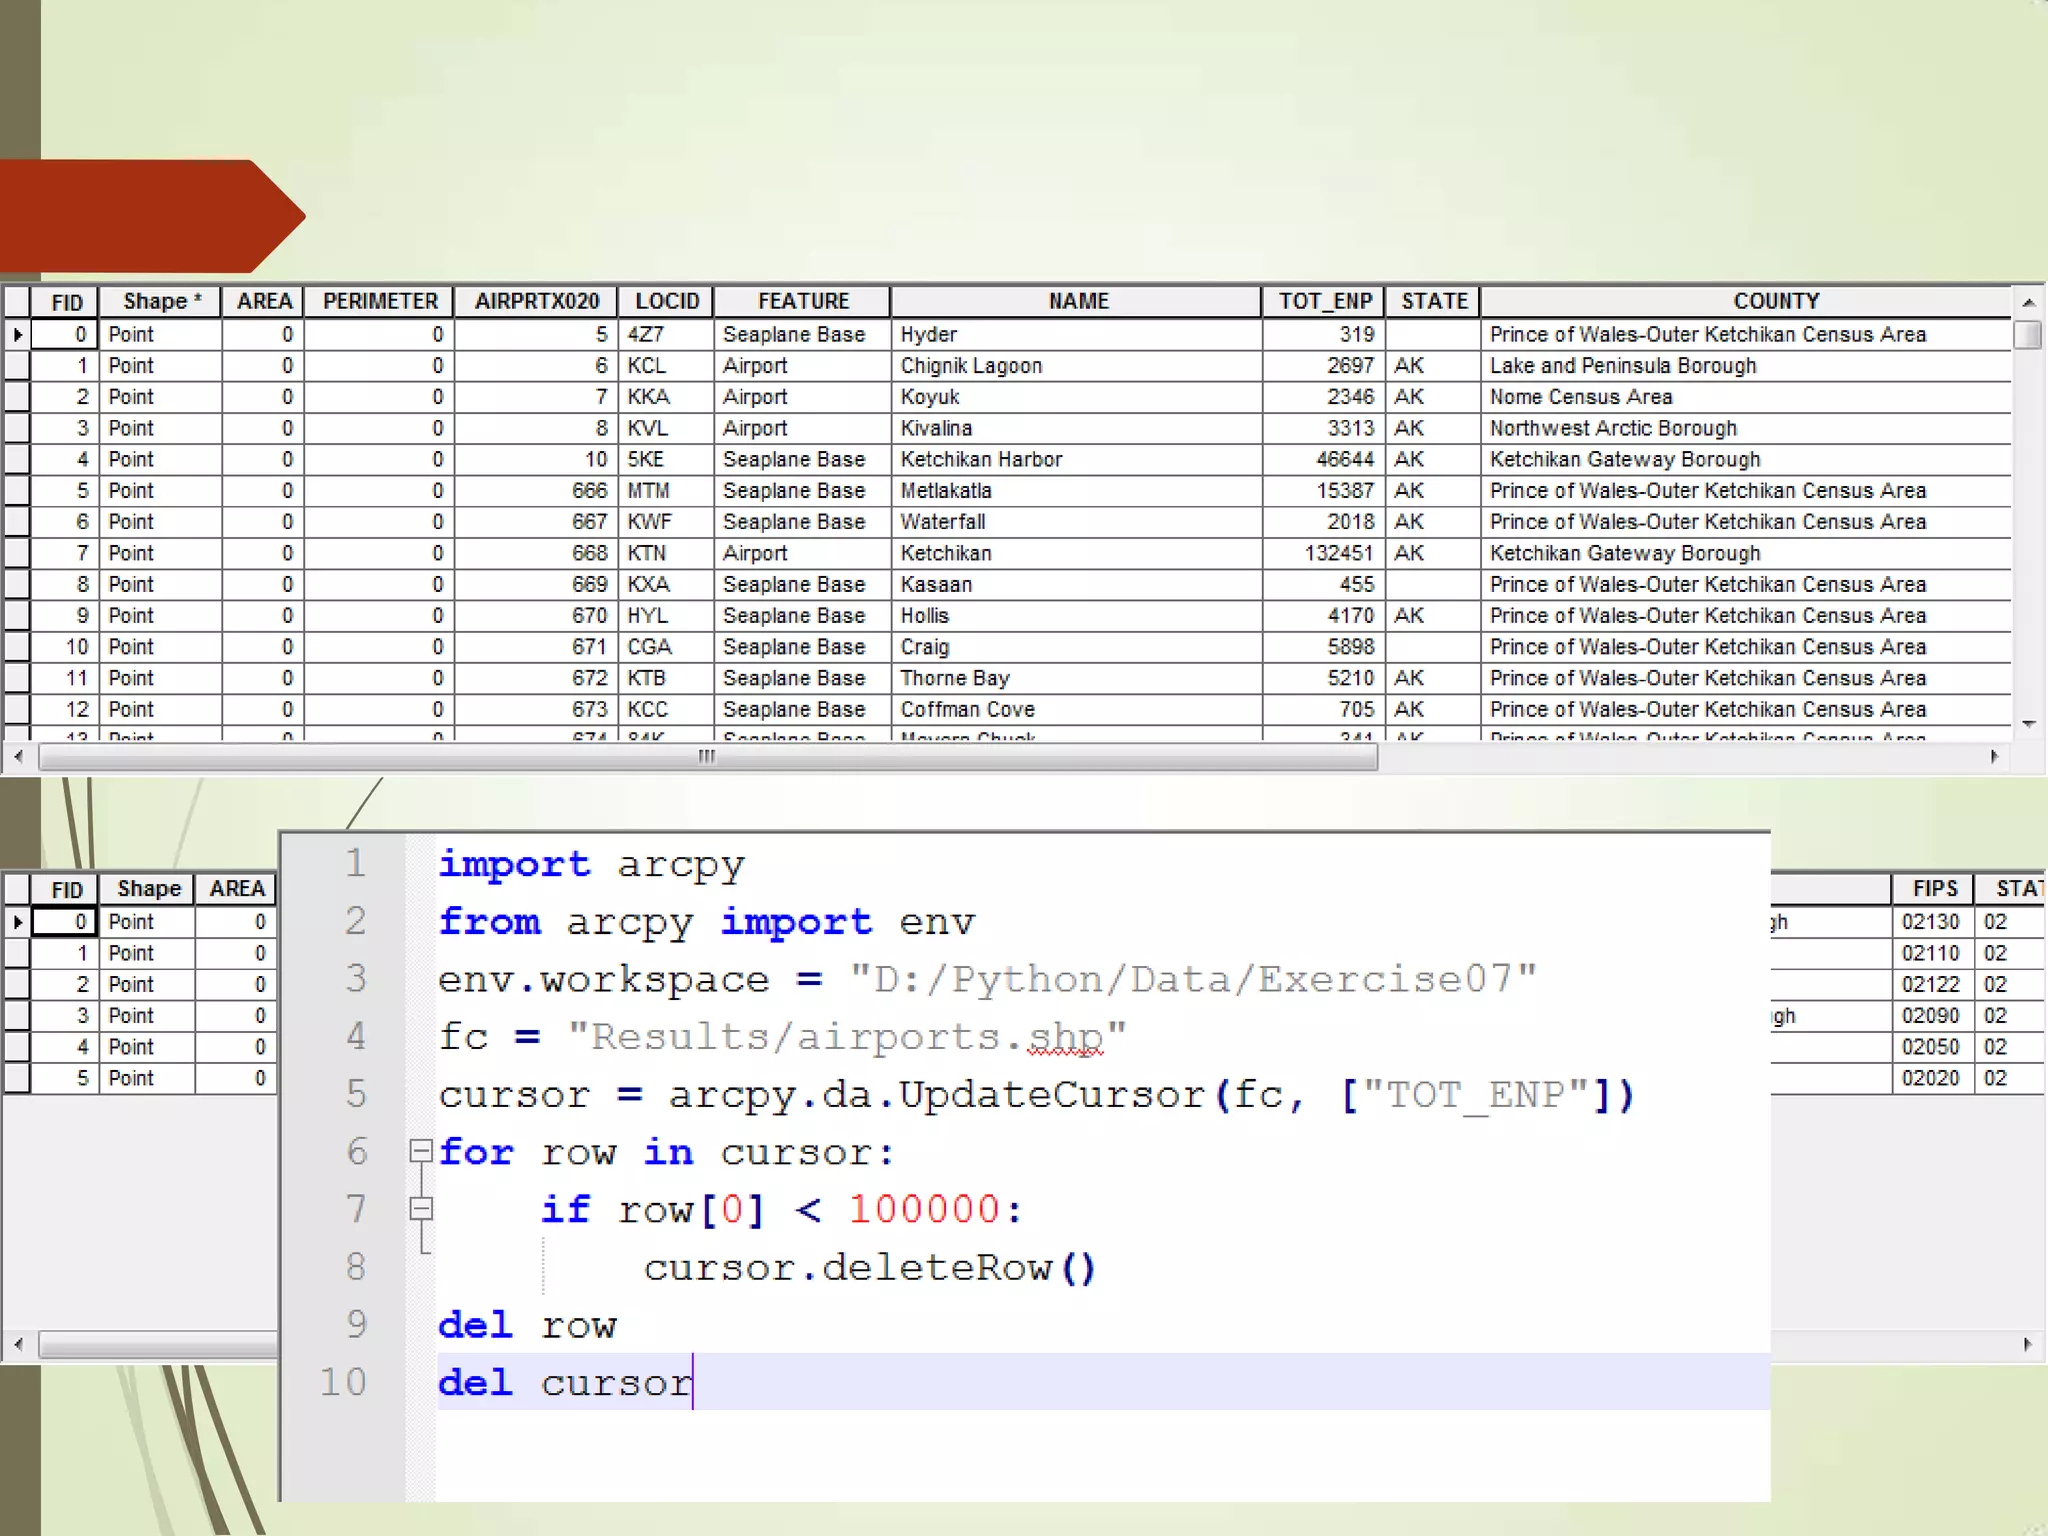Click the 02050 FIPS value
Image resolution: width=2048 pixels, height=1536 pixels.
(x=1930, y=1047)
